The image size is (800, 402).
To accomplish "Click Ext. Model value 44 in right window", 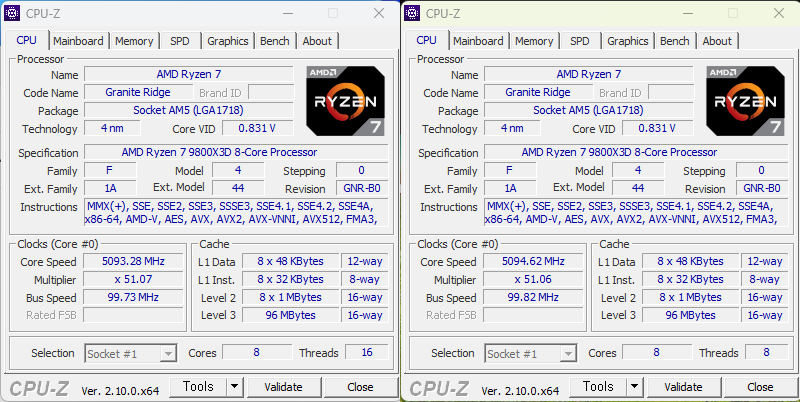I will pyautogui.click(x=638, y=188).
